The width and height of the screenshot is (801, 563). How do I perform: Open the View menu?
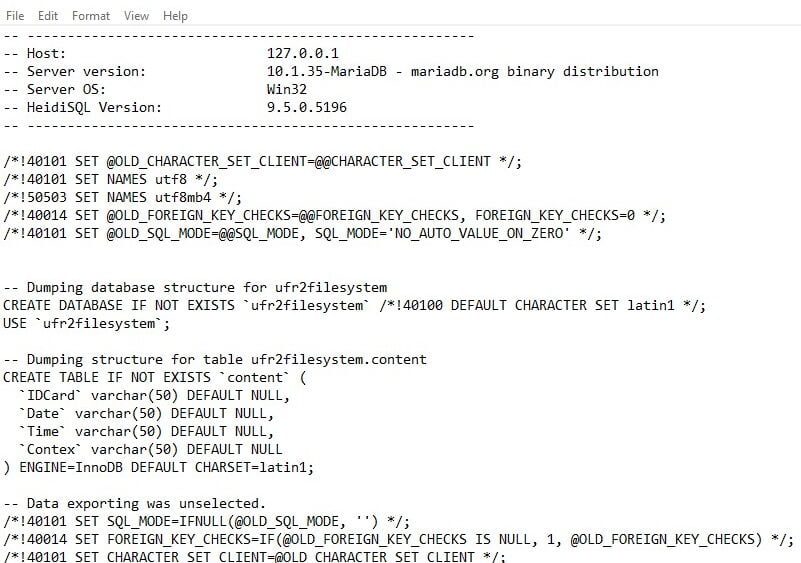(136, 16)
